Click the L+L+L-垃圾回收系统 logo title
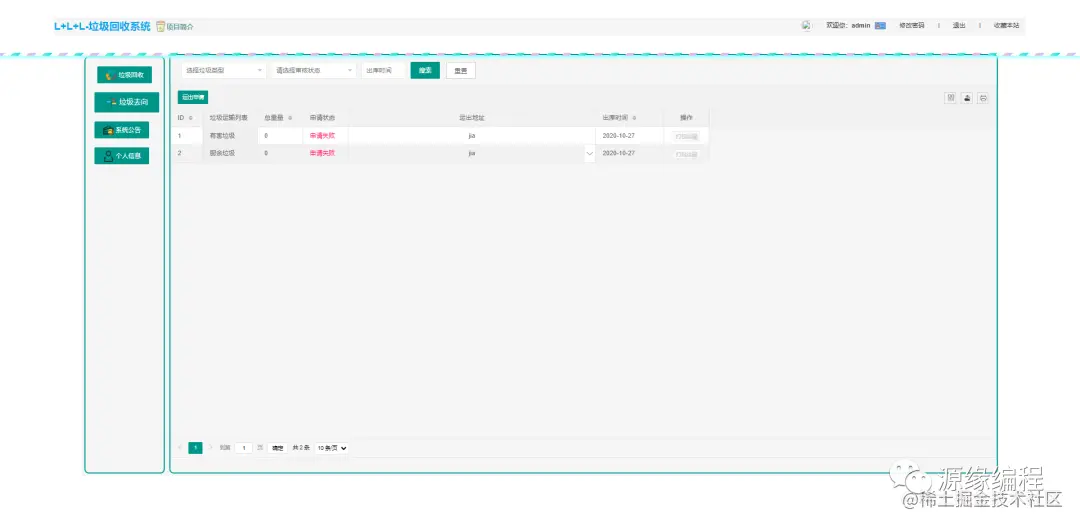The image size is (1080, 527). pyautogui.click(x=102, y=26)
